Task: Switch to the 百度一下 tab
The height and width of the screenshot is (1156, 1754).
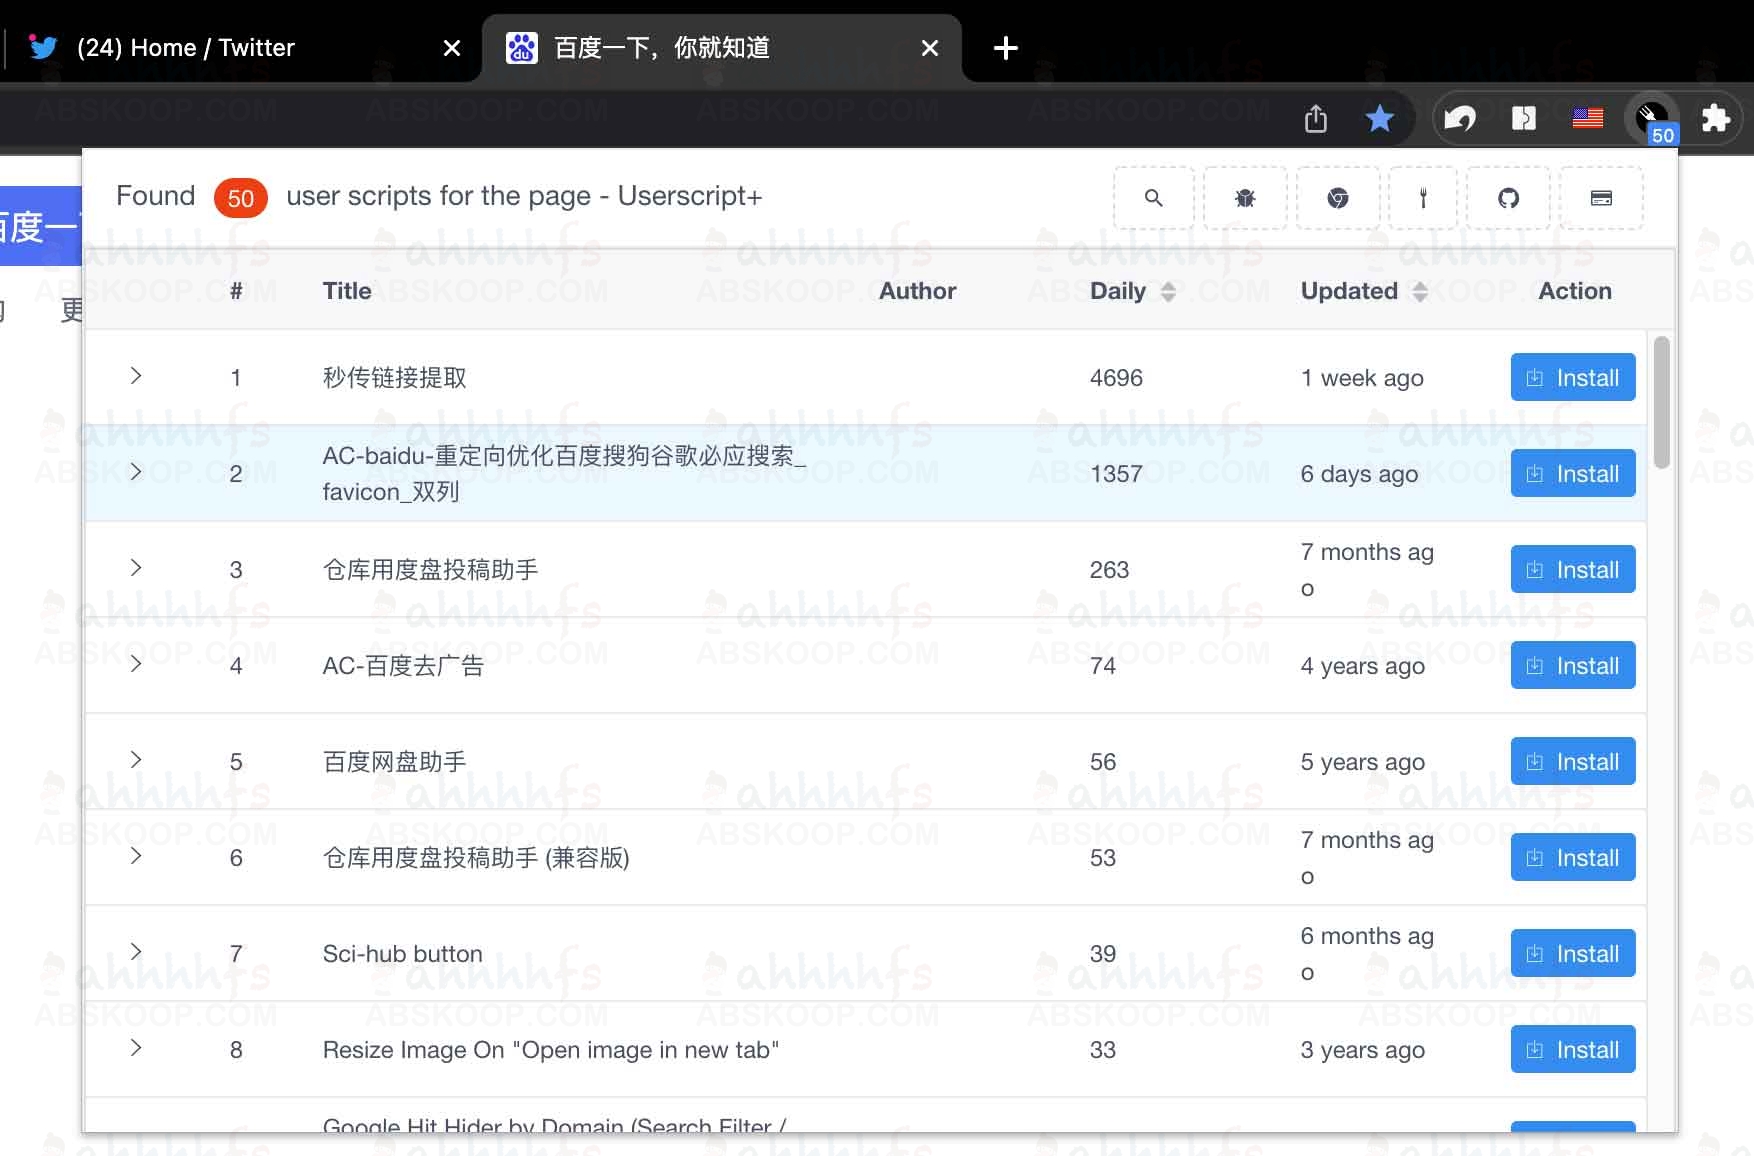Action: [x=660, y=47]
